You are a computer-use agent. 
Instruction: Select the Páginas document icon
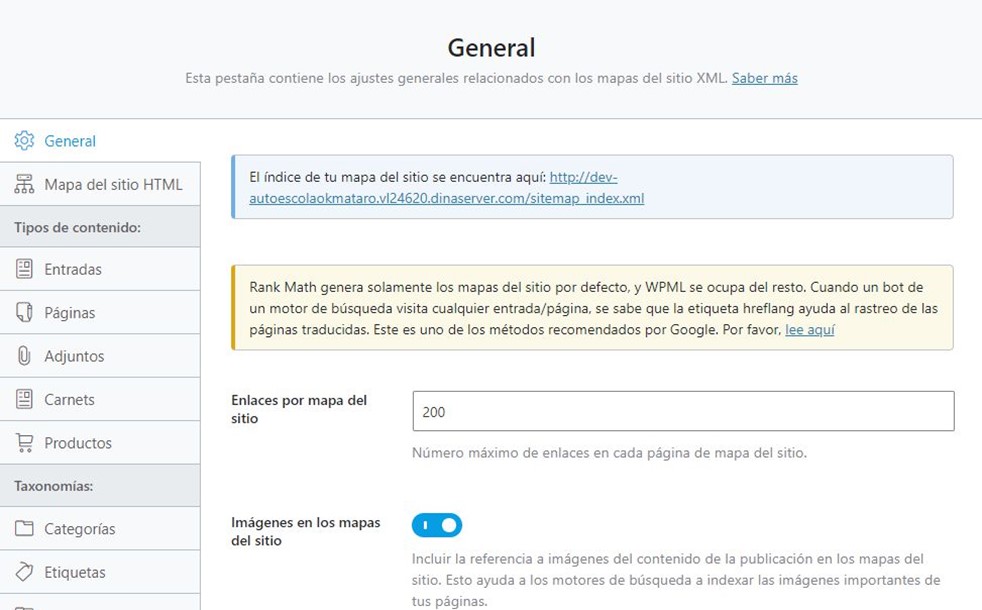pos(24,312)
